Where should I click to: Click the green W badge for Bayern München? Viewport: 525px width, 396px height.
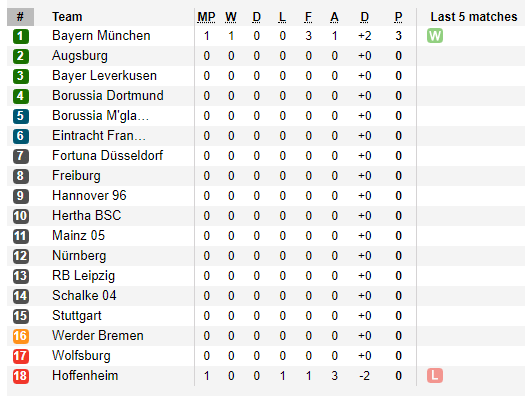tap(435, 36)
